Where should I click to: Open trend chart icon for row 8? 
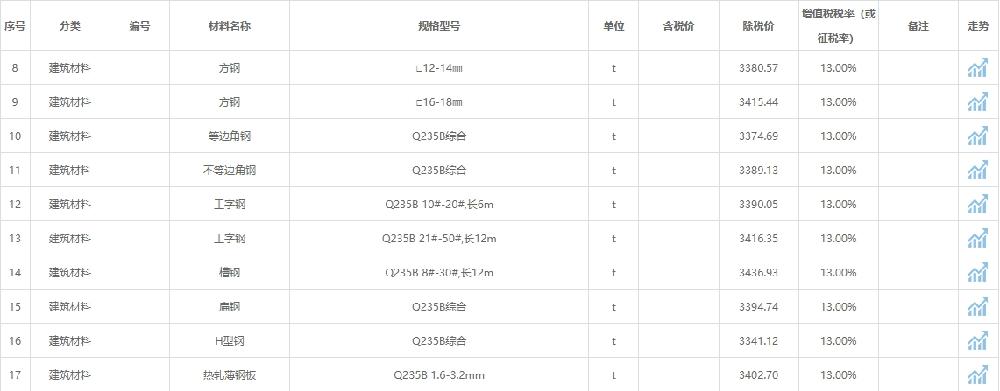click(x=977, y=68)
